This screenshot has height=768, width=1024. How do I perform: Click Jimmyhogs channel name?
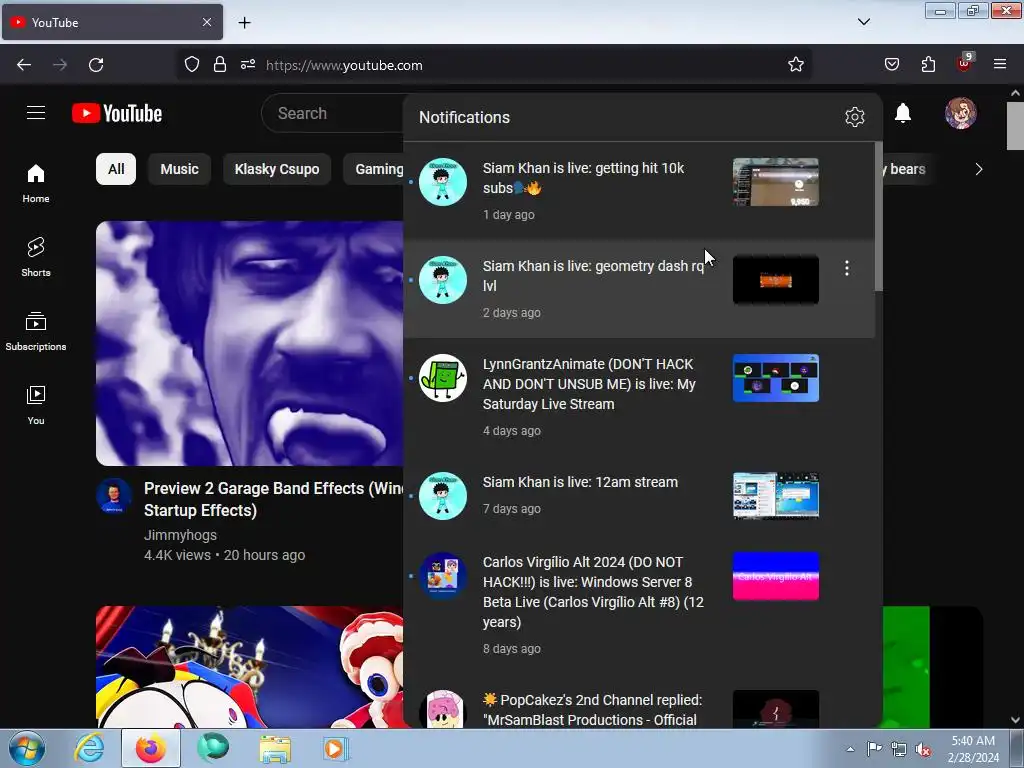[180, 535]
